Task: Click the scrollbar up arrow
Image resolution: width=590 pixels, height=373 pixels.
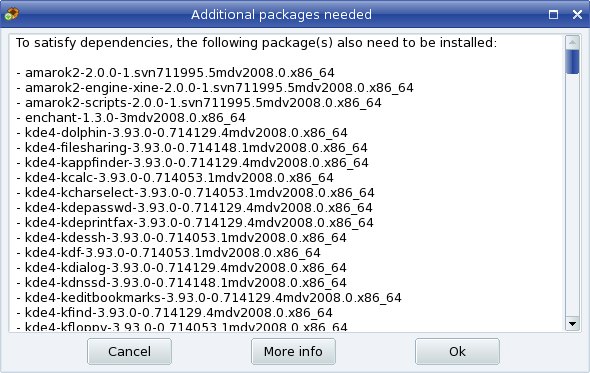Action: (572, 42)
